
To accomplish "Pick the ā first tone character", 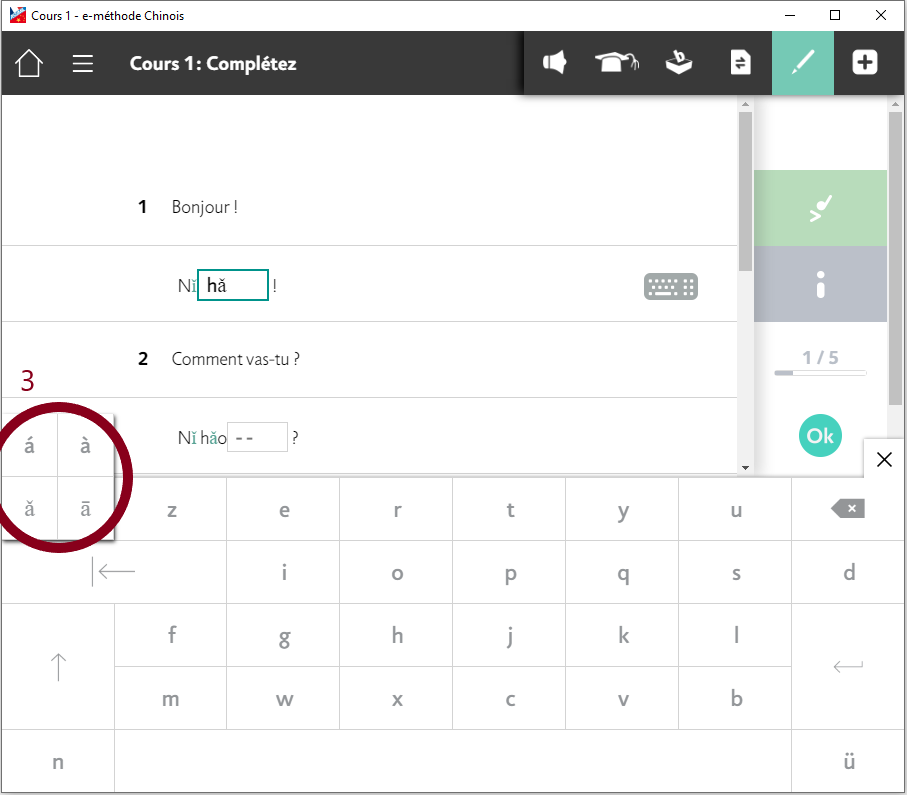I will [86, 508].
